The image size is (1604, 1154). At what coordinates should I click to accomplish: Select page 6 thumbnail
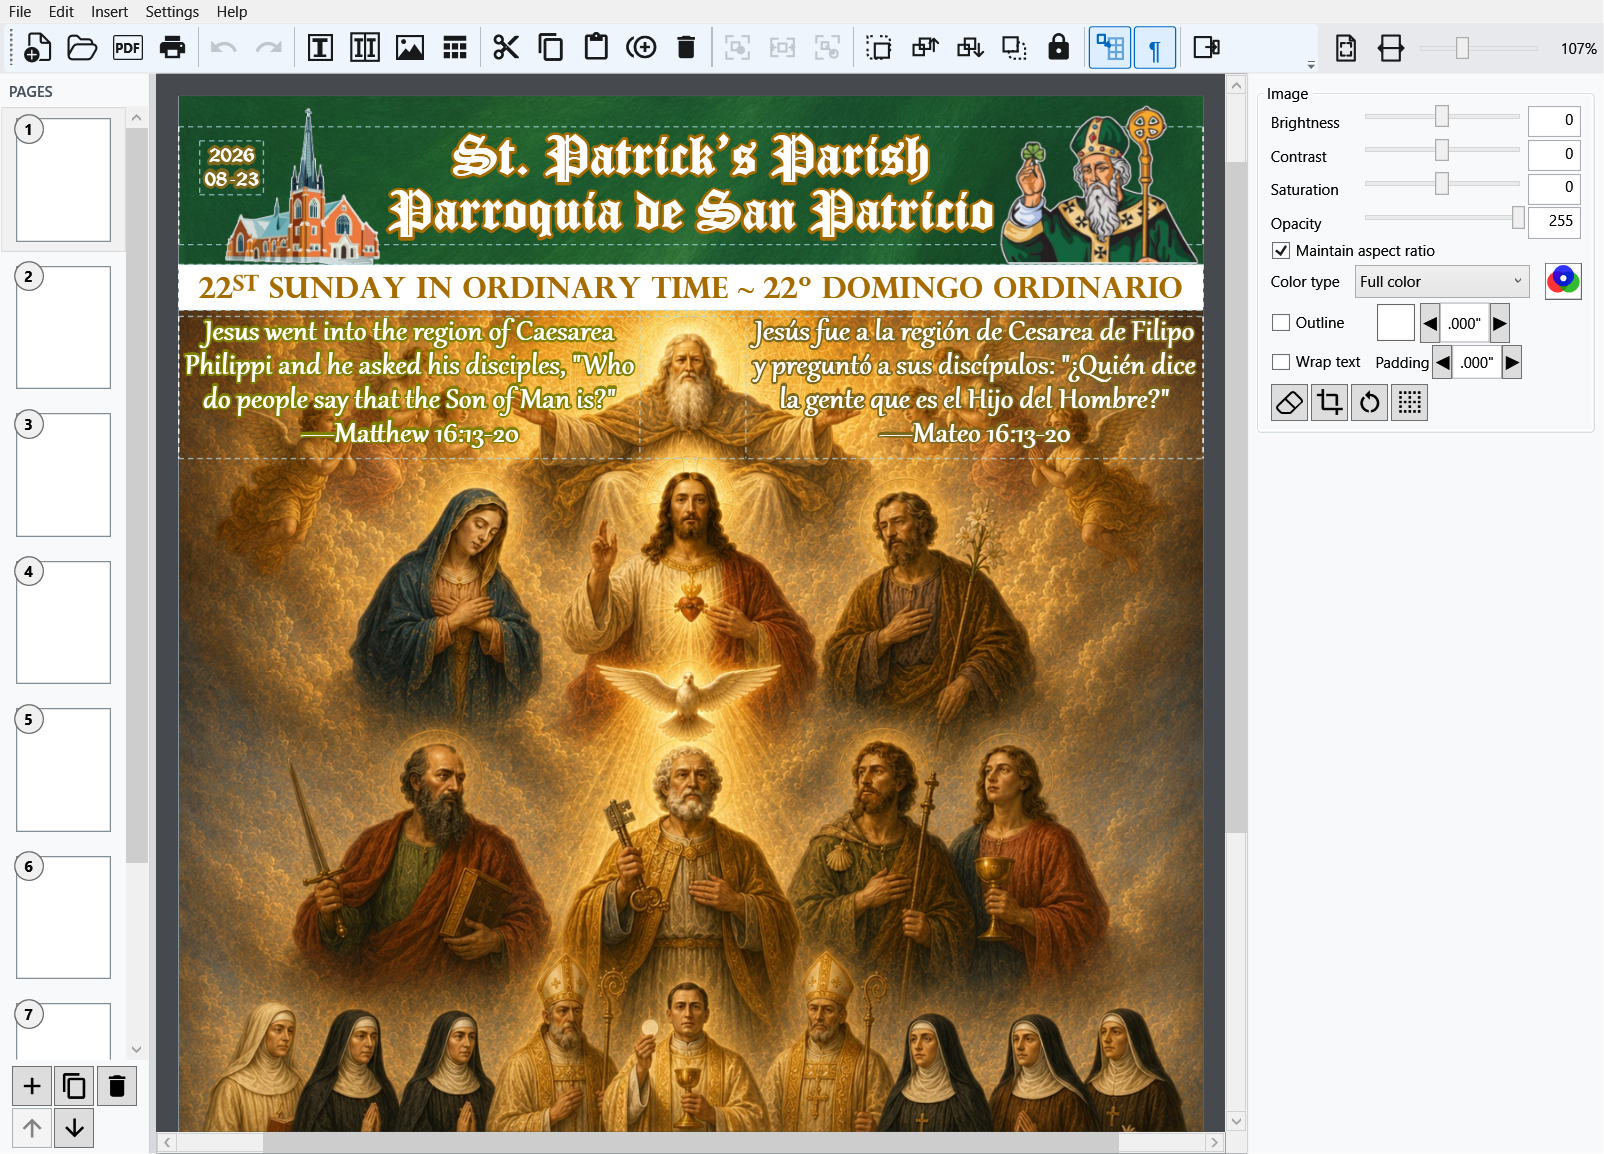pyautogui.click(x=63, y=917)
